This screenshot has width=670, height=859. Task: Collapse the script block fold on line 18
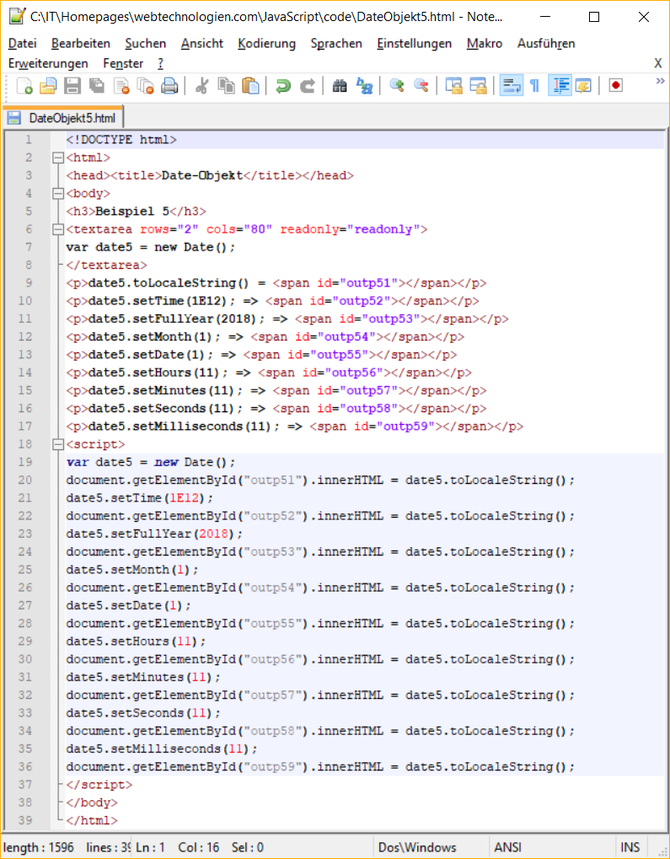pyautogui.click(x=58, y=444)
